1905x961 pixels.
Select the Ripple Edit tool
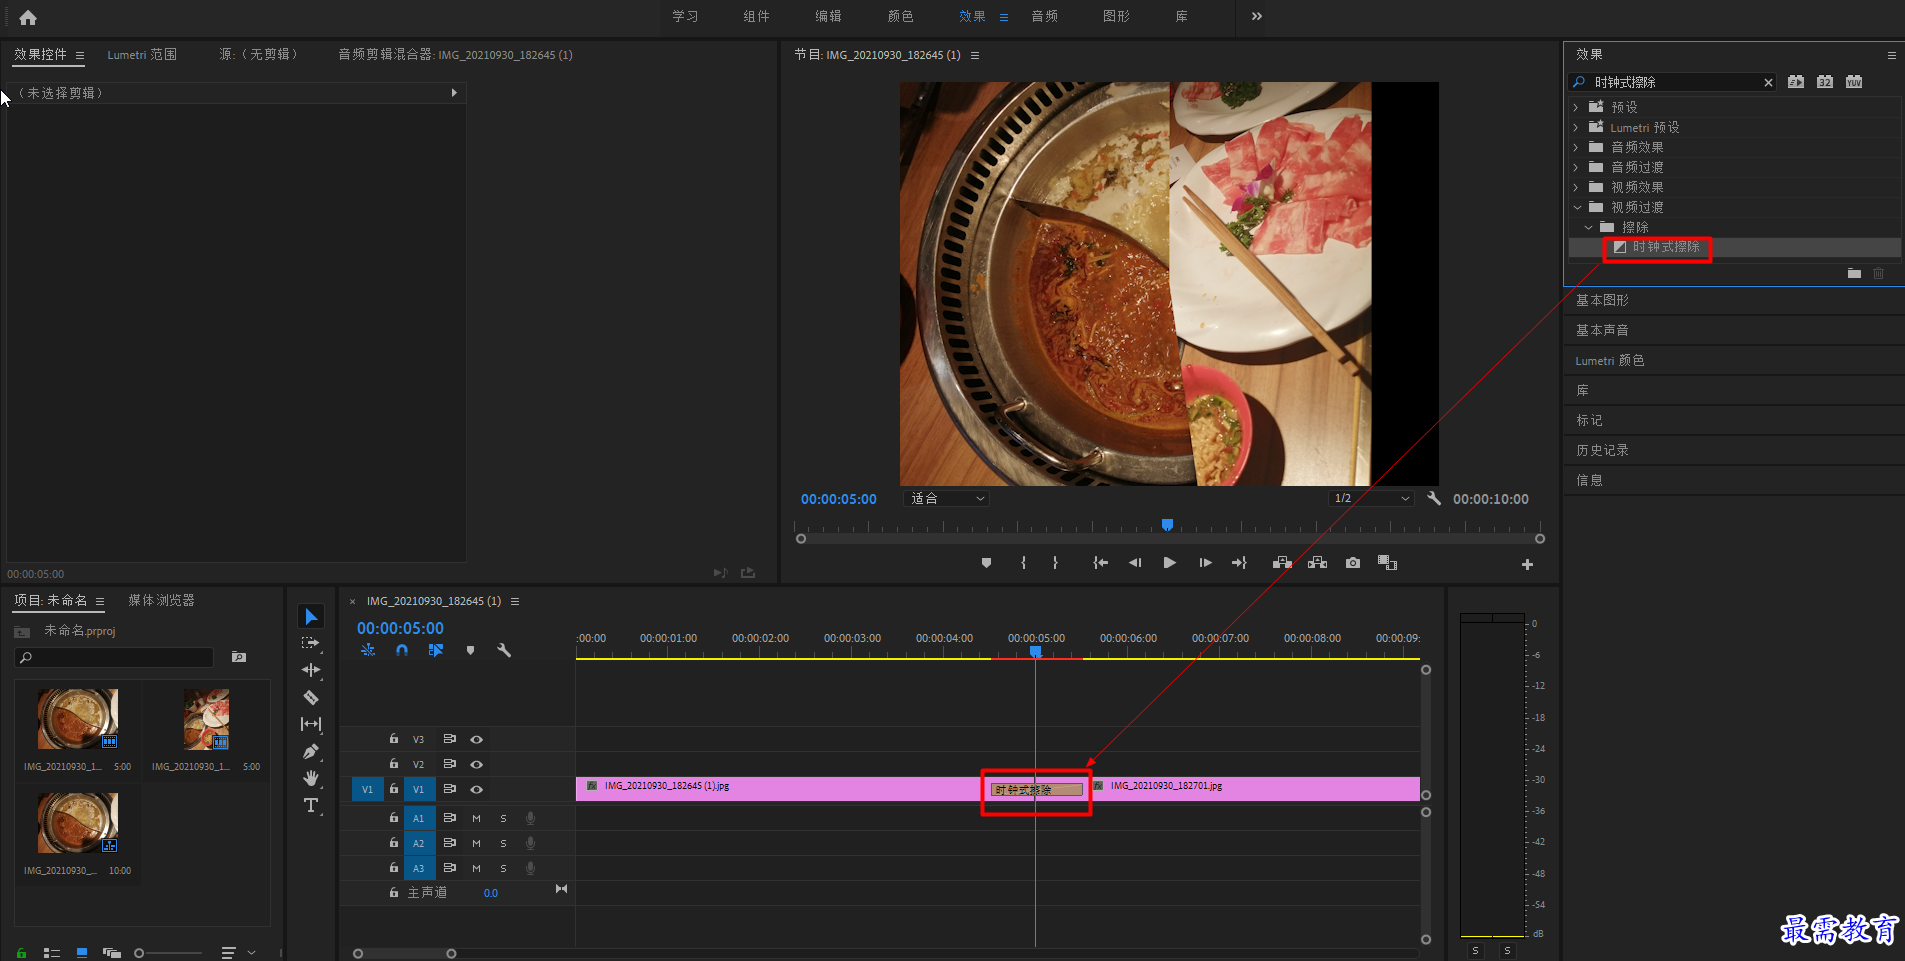pos(311,670)
